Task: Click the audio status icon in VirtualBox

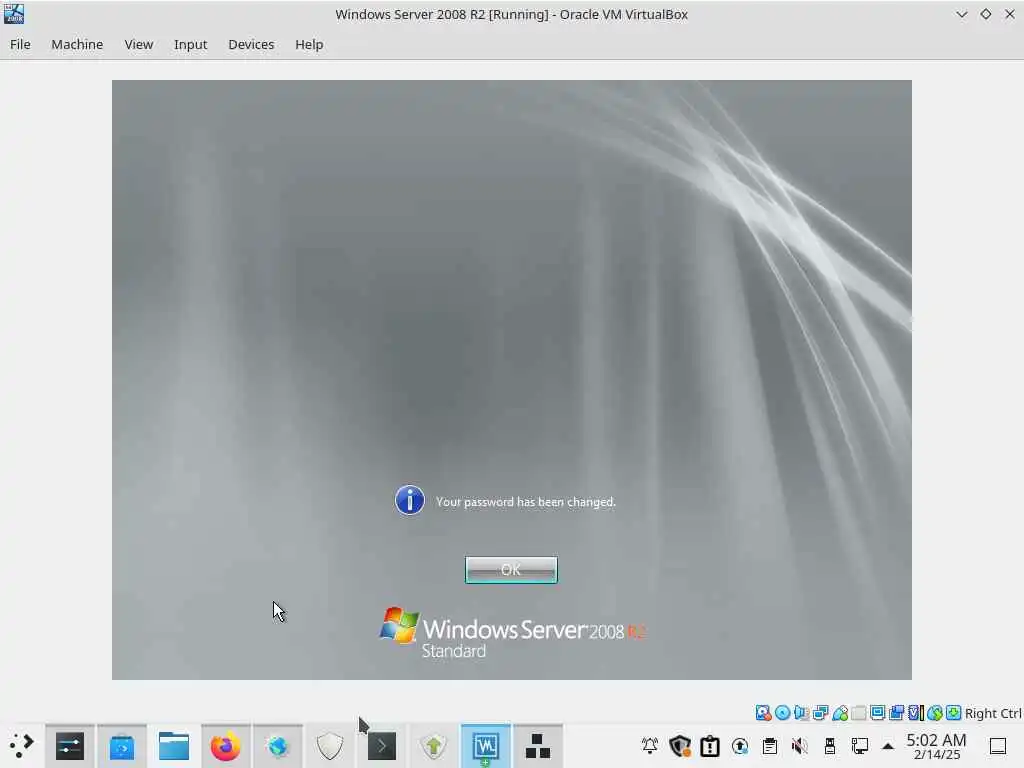Action: tap(801, 712)
